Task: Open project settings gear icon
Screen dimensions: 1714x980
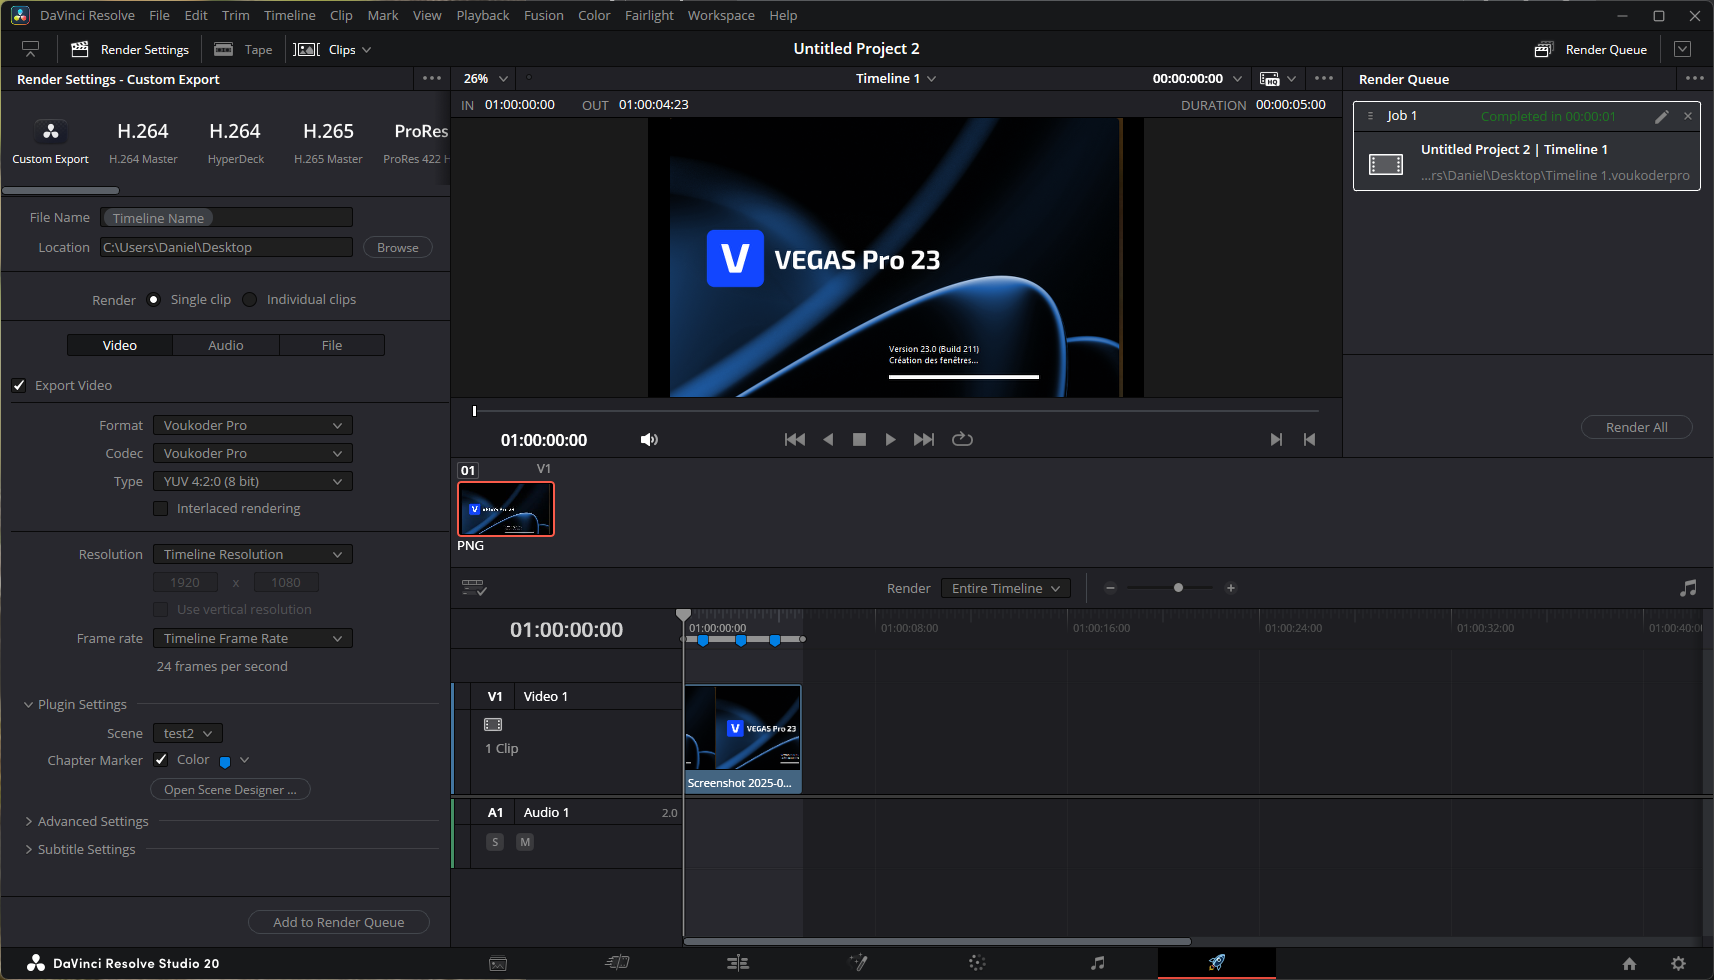Action: click(1678, 964)
